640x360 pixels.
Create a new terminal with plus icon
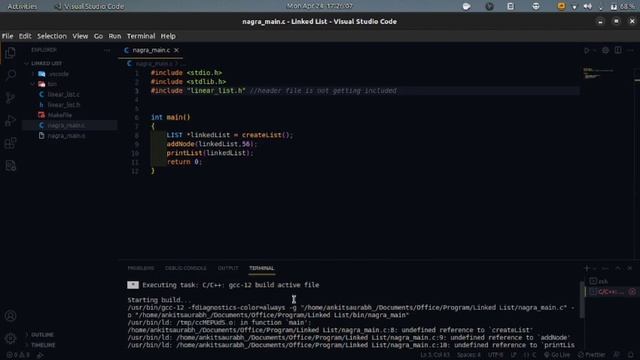[587, 268]
